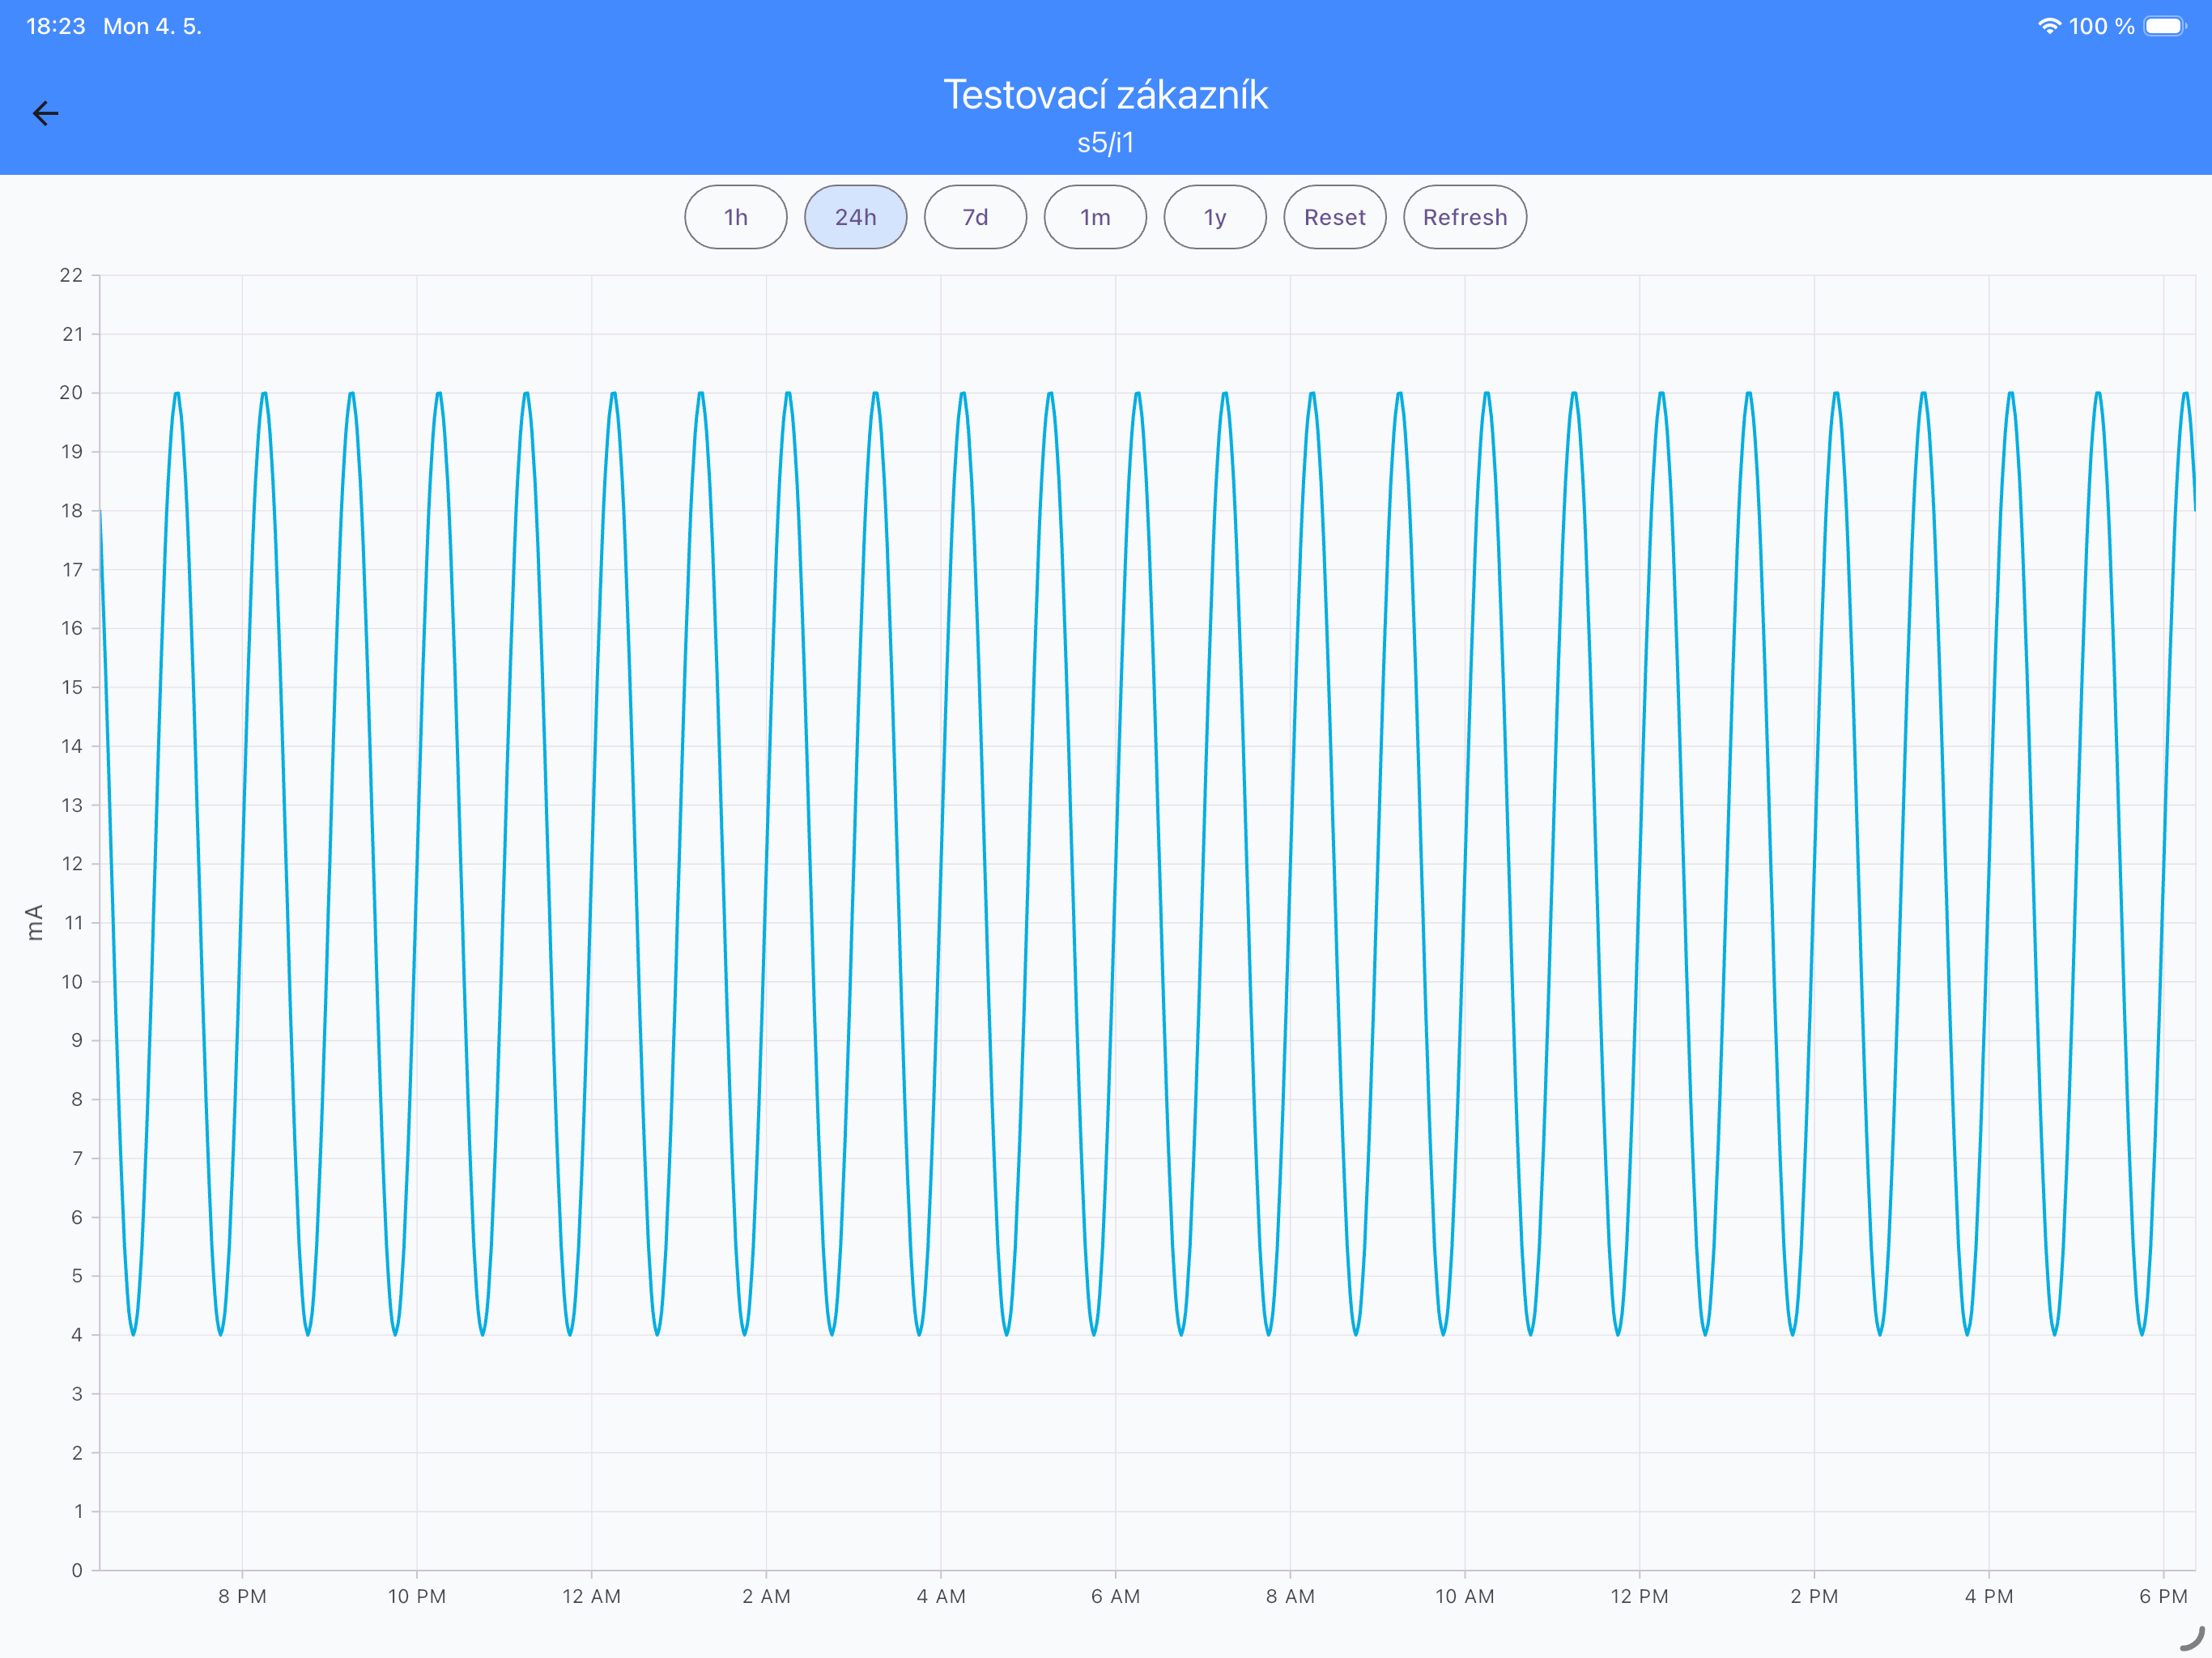Switch chart to 7d range
Screen dimensions: 2212x1658
[975, 217]
